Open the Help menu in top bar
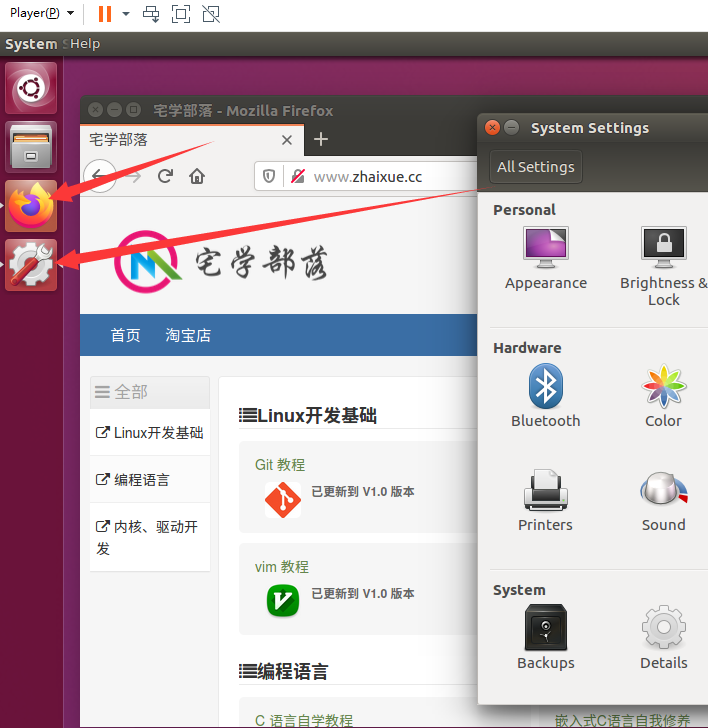Viewport: 708px width, 728px height. click(85, 44)
